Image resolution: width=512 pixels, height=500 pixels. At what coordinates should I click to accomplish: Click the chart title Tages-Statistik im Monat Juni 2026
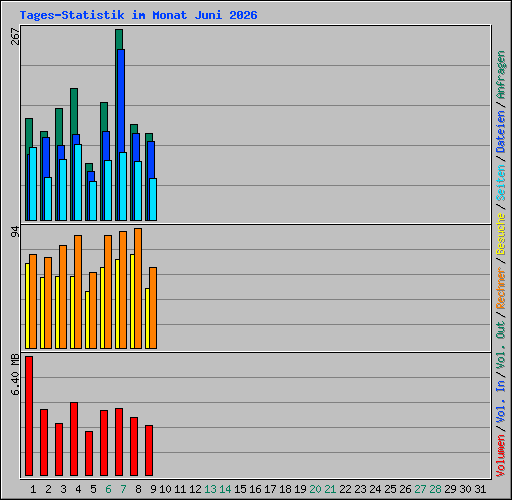pos(138,15)
